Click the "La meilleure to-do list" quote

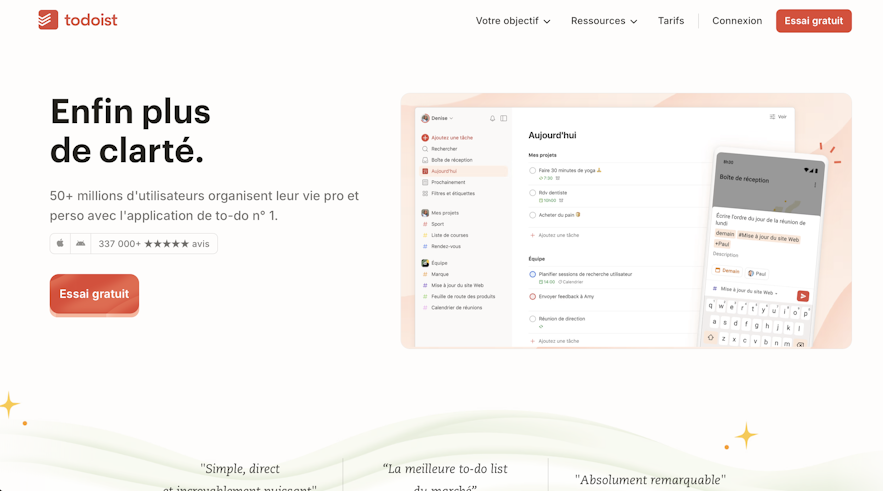coord(445,476)
